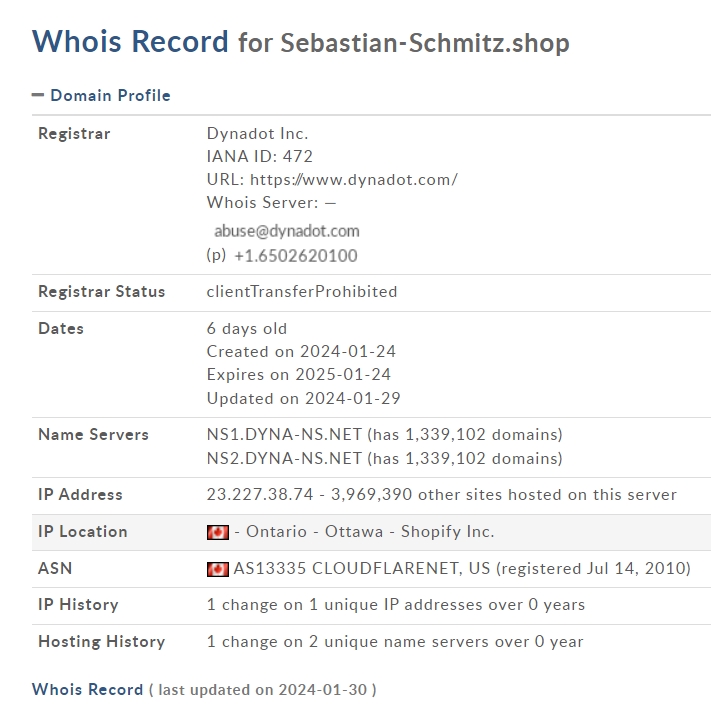This screenshot has height=708, width=711.
Task: Click the Hosting History change summary
Action: [x=395, y=642]
